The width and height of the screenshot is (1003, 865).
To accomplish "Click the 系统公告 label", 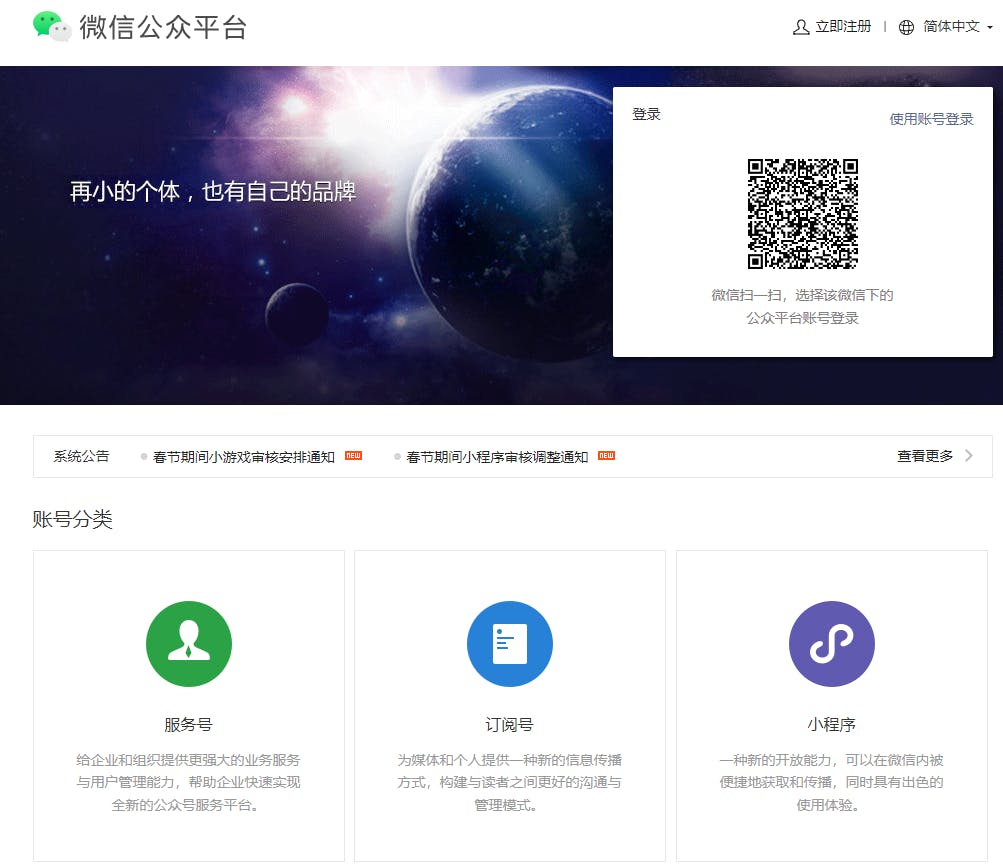I will (x=81, y=456).
